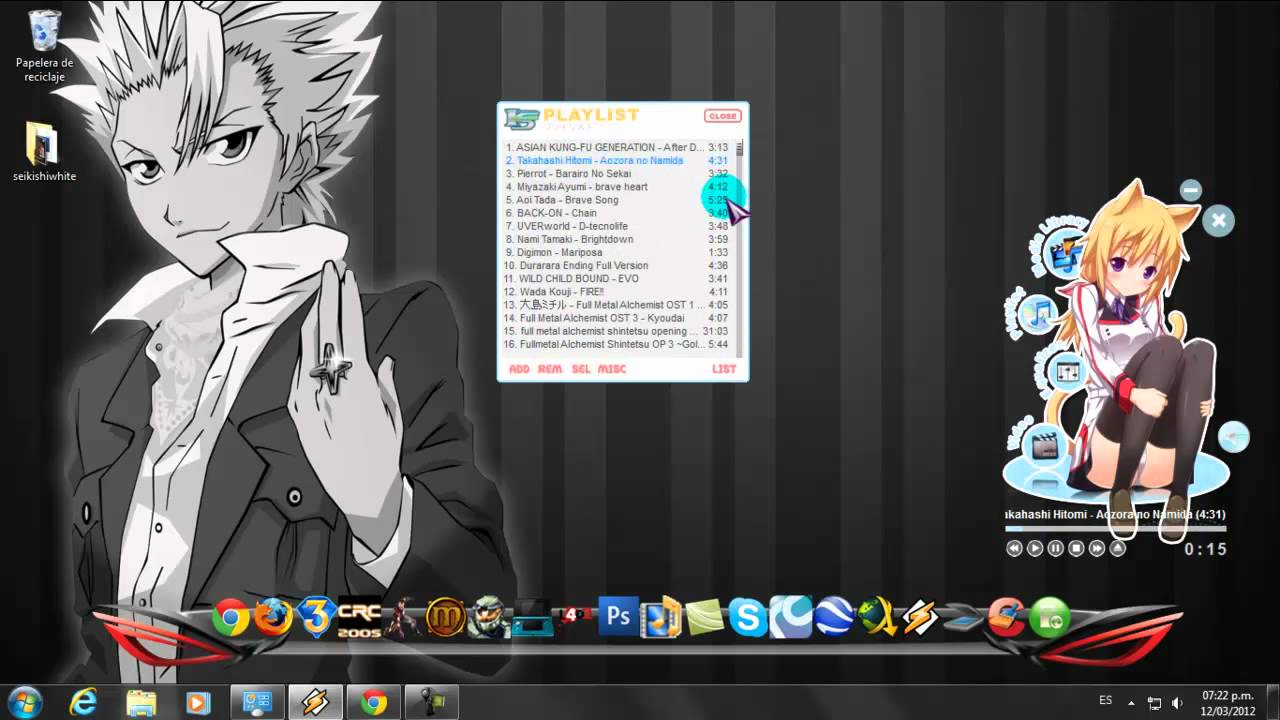Select "Pierrot - Barairo No Sekai" track

617,173
